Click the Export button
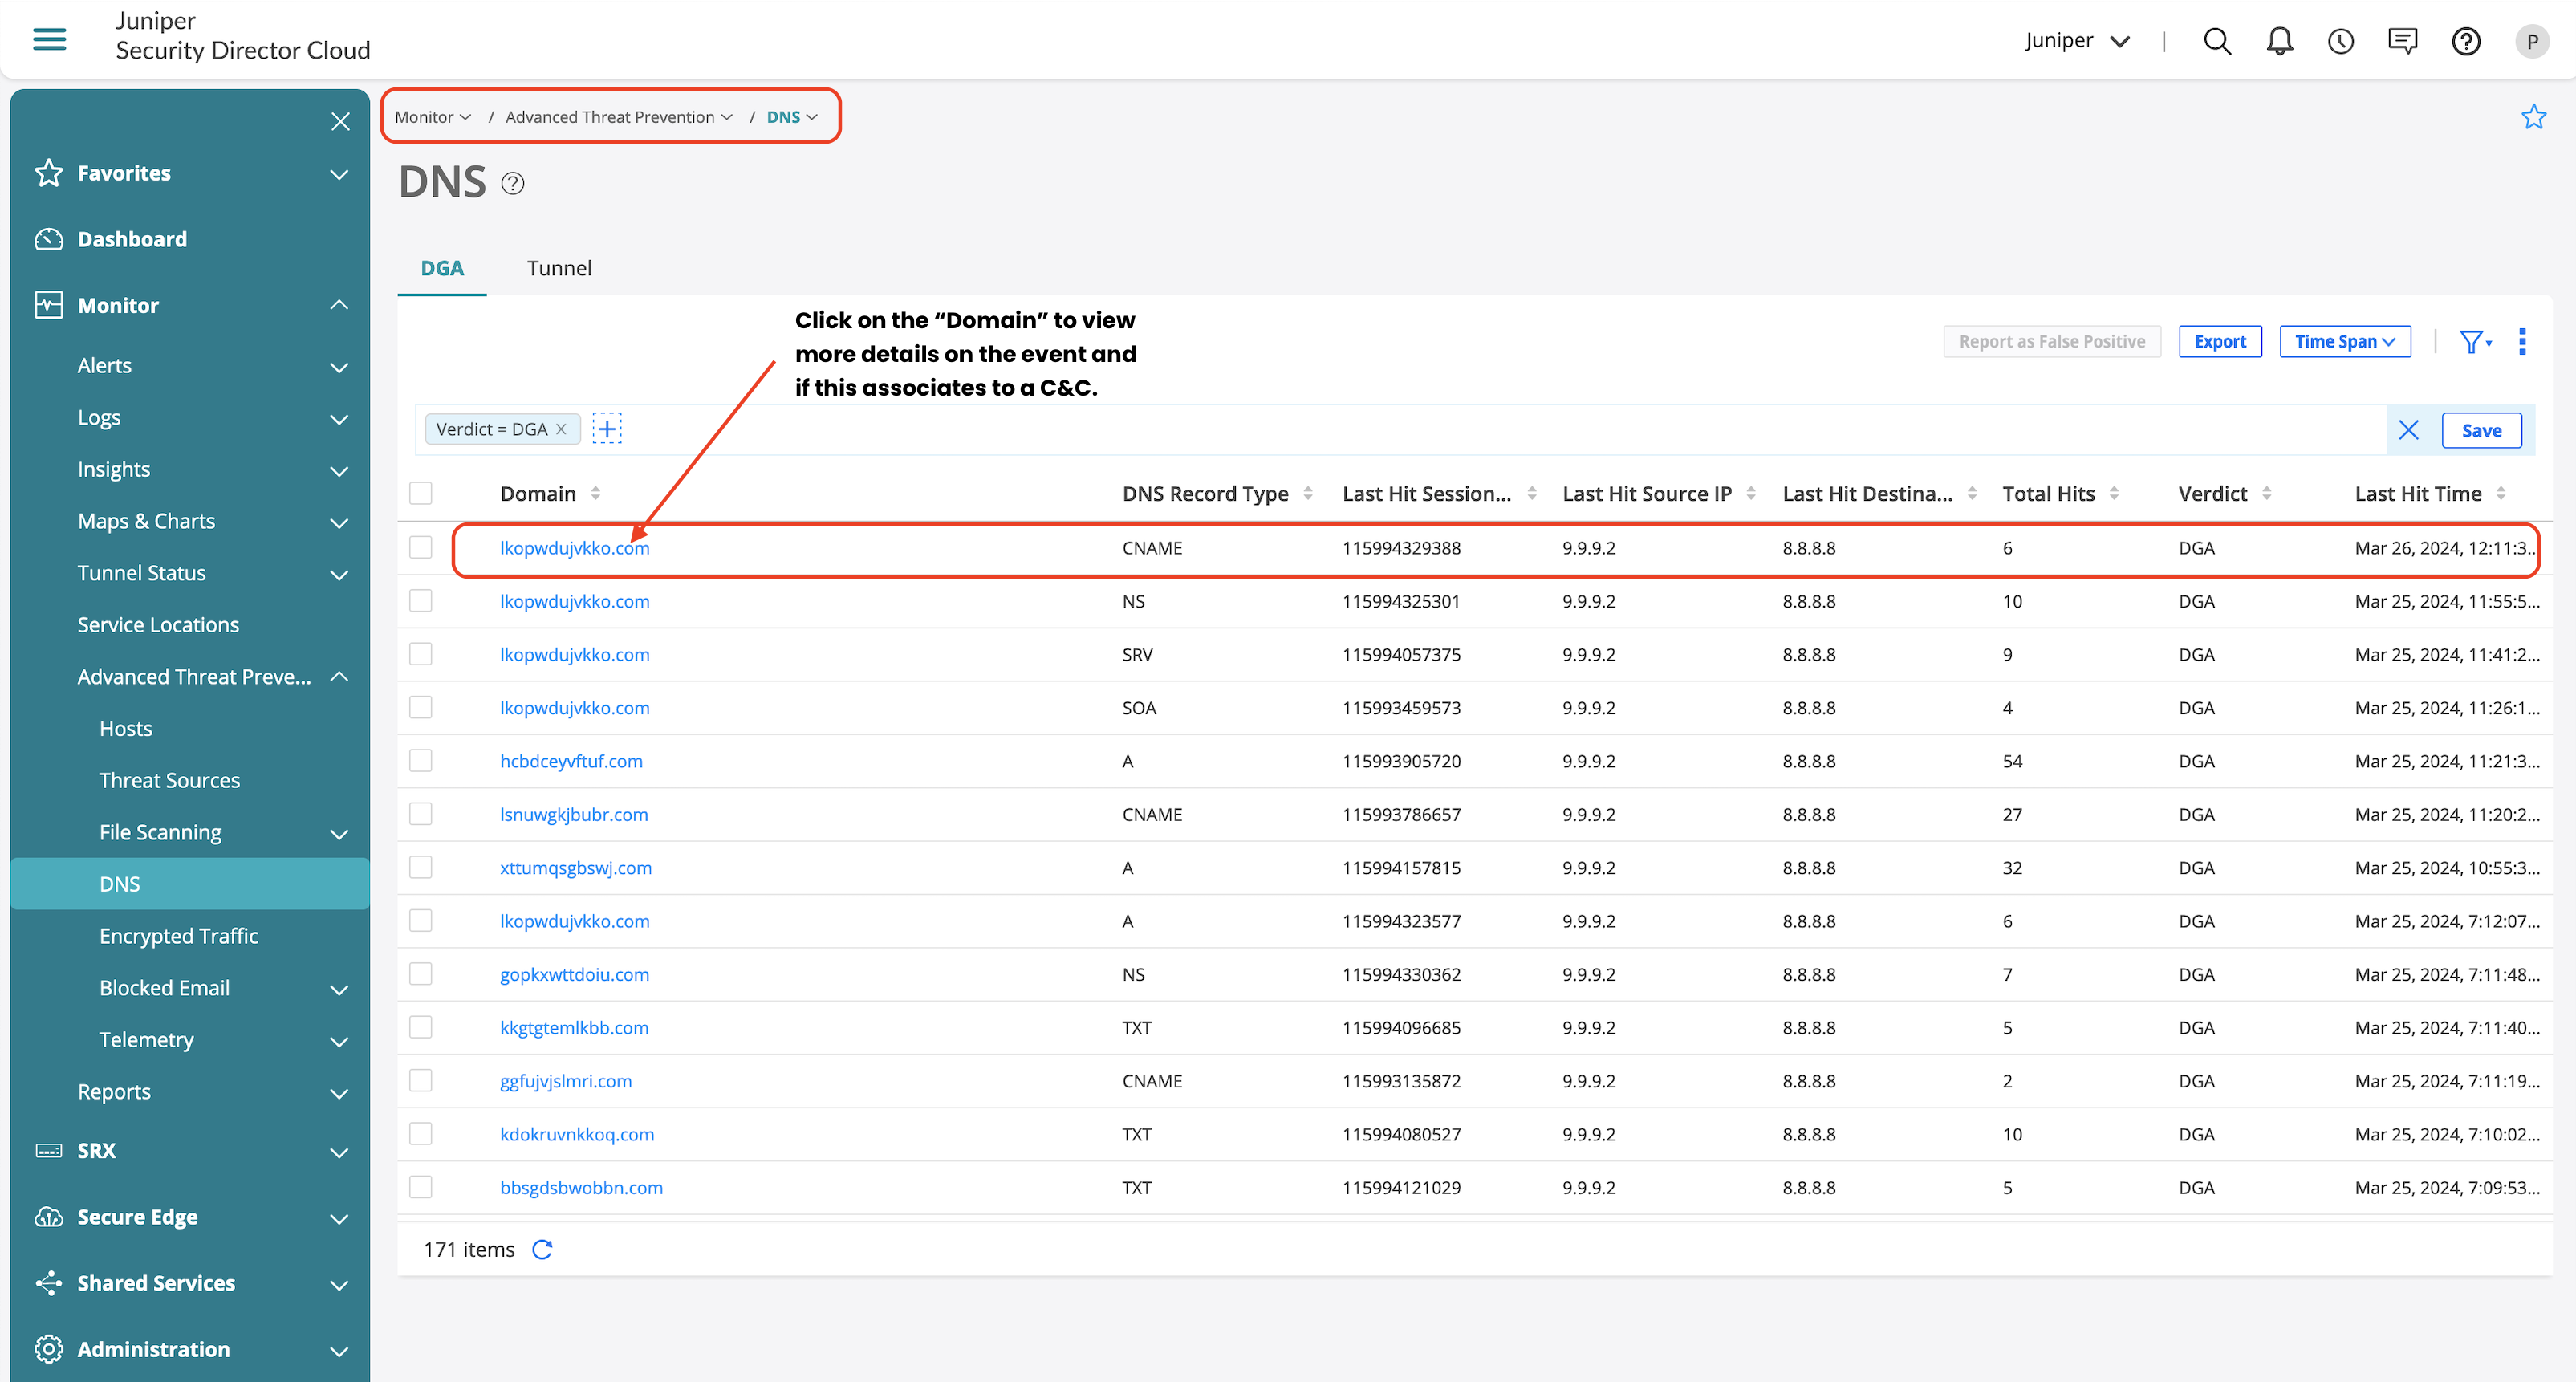2576x1382 pixels. pyautogui.click(x=2219, y=342)
